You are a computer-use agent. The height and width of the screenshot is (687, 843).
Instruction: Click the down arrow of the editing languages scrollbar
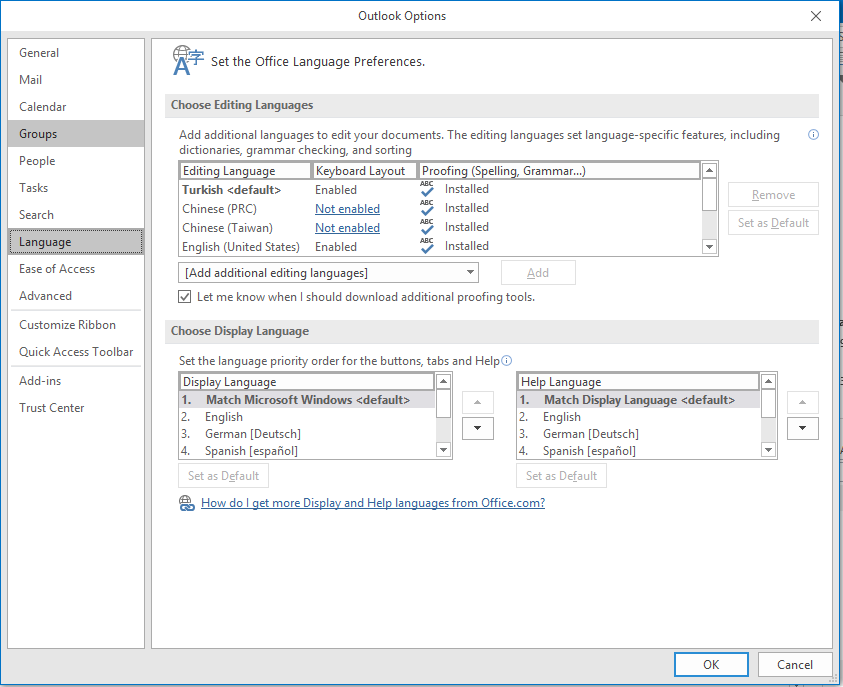(710, 247)
